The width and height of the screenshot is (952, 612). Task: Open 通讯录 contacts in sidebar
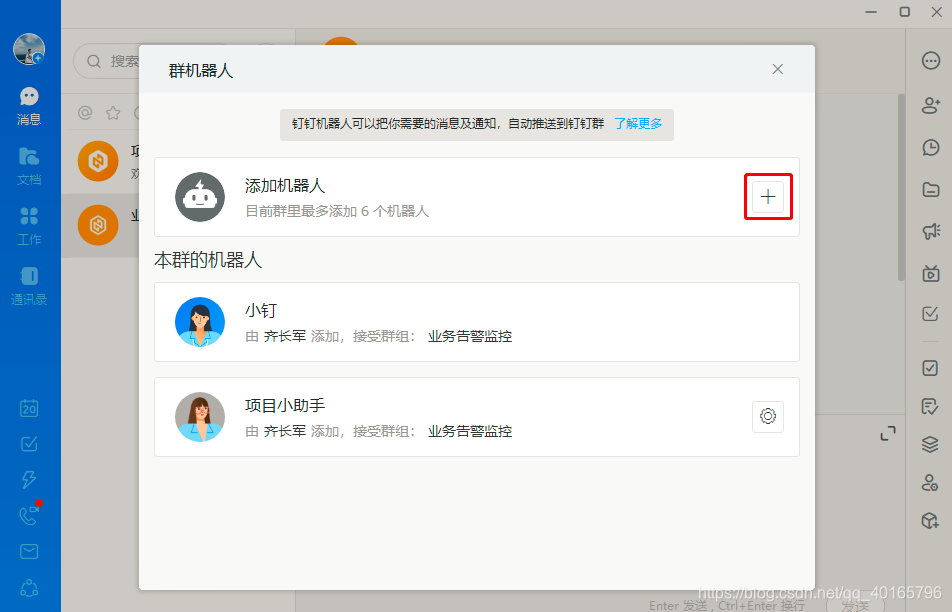pos(29,285)
